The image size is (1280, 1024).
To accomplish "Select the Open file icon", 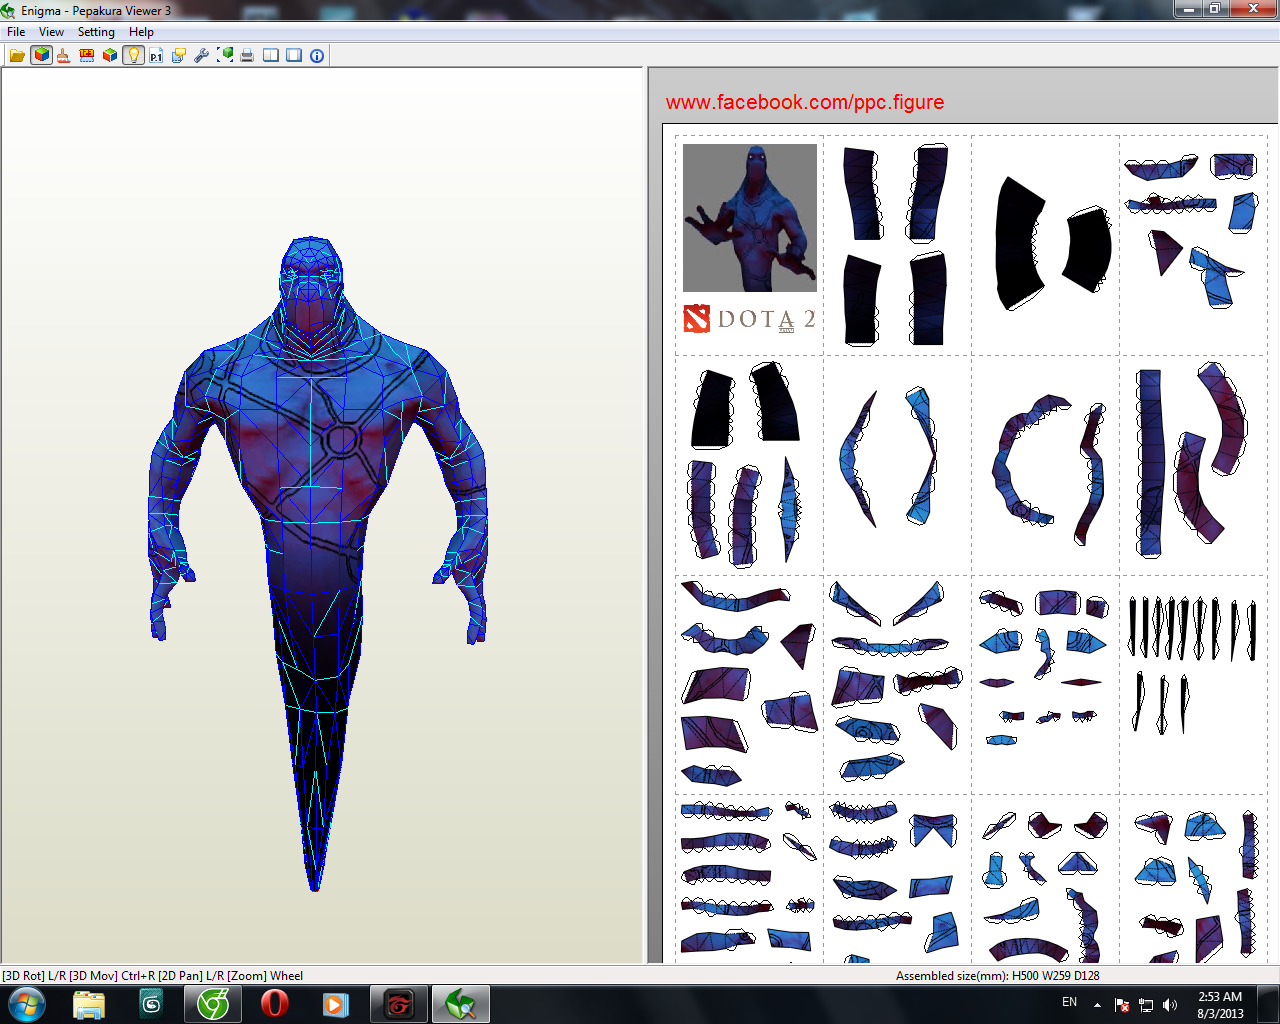I will click(16, 55).
